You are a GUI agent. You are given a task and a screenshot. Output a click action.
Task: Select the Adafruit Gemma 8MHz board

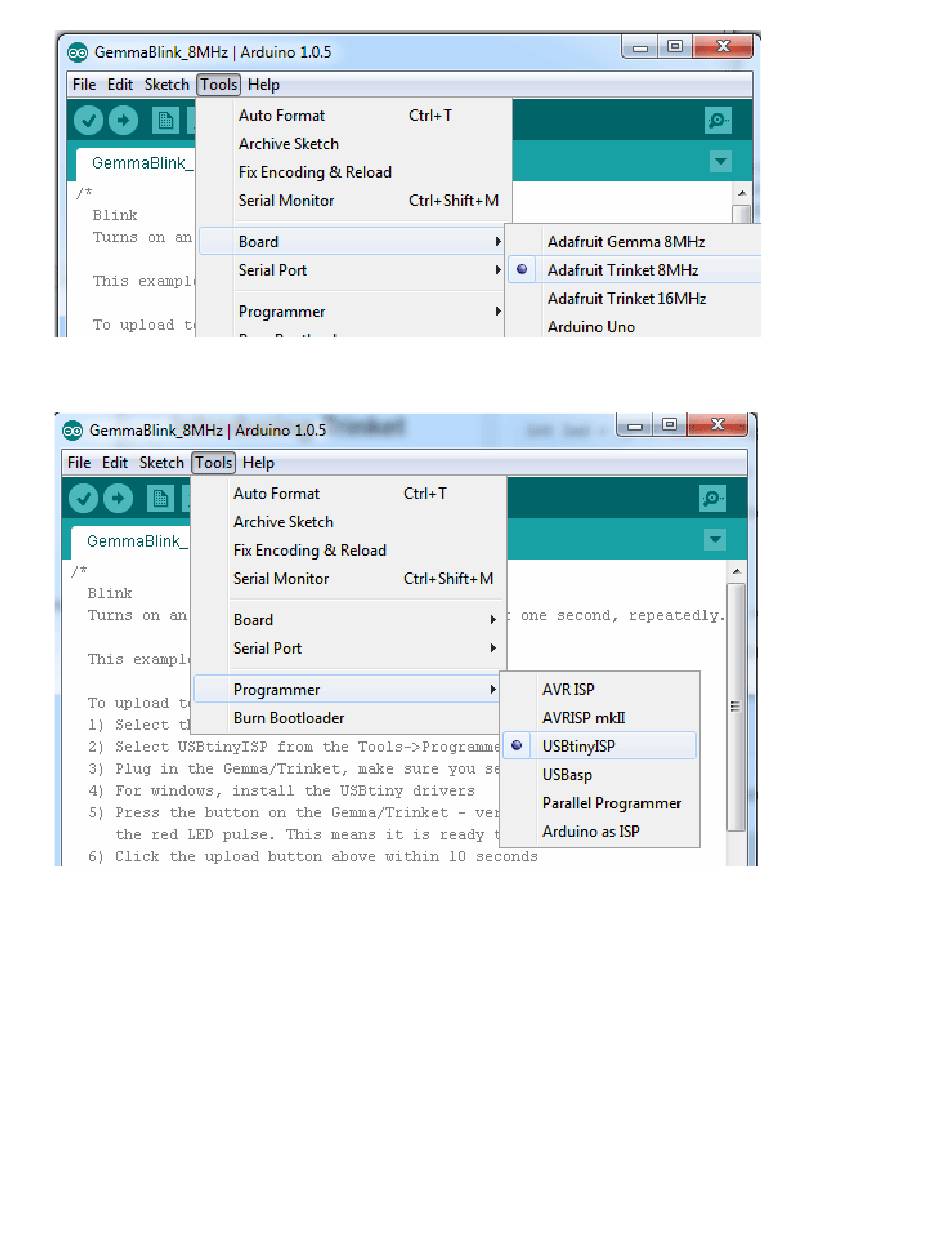(633, 242)
